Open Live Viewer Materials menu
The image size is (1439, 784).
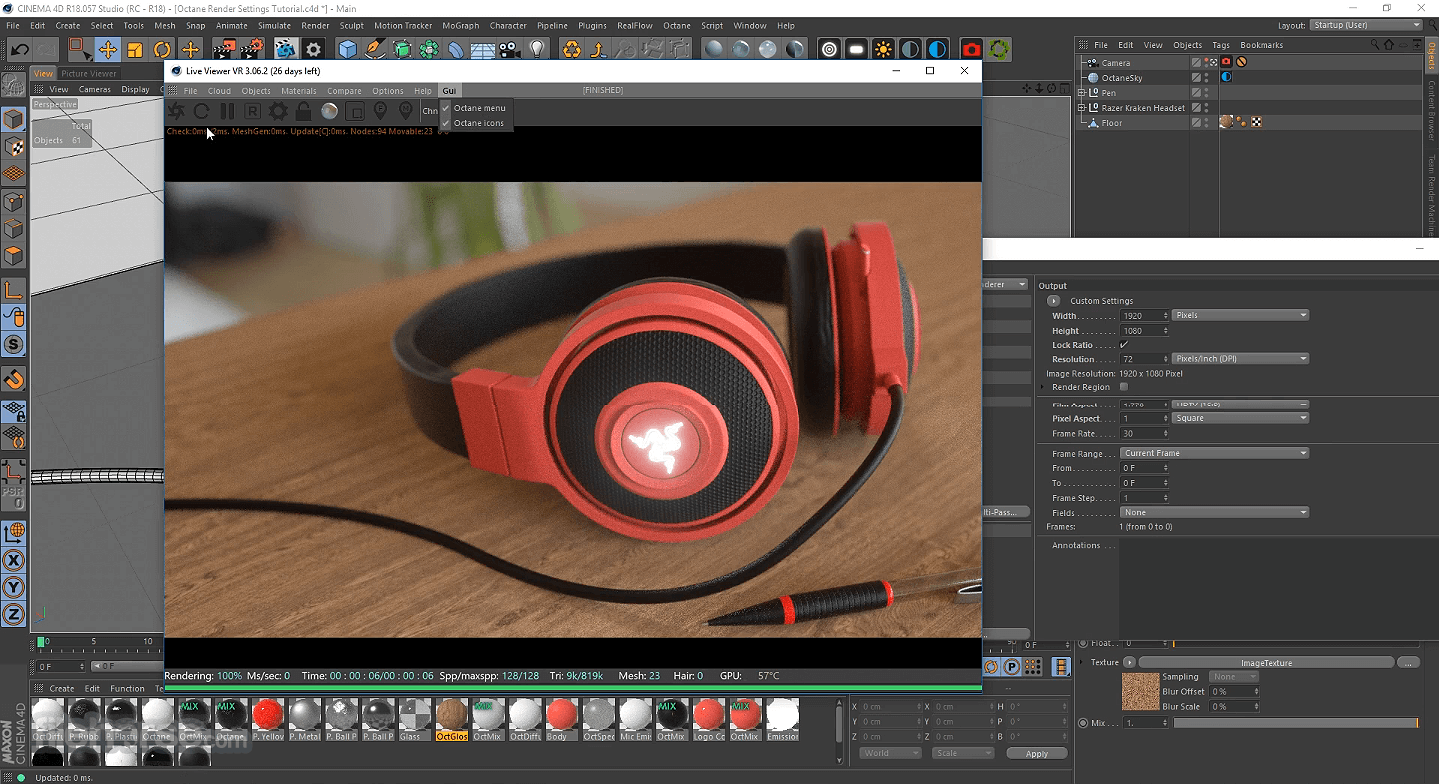tap(298, 91)
